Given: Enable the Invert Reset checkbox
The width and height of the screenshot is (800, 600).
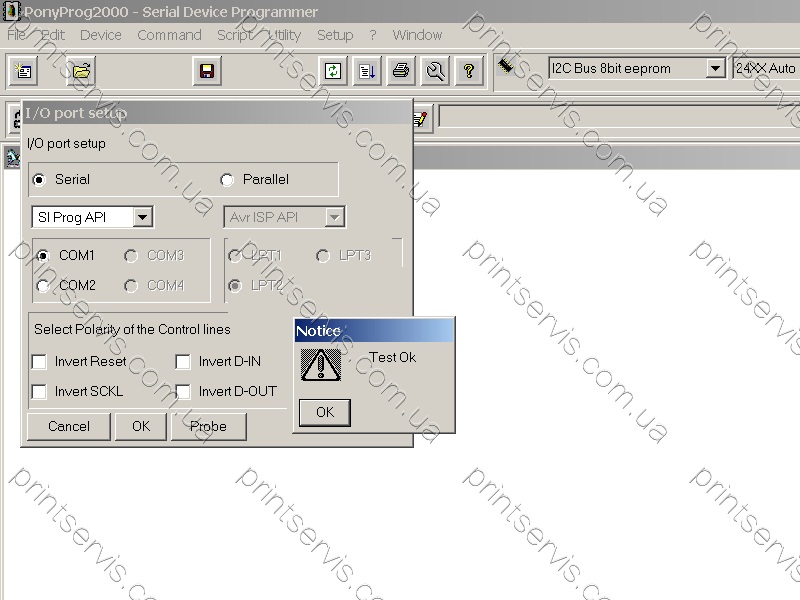Looking at the screenshot, I should point(39,362).
